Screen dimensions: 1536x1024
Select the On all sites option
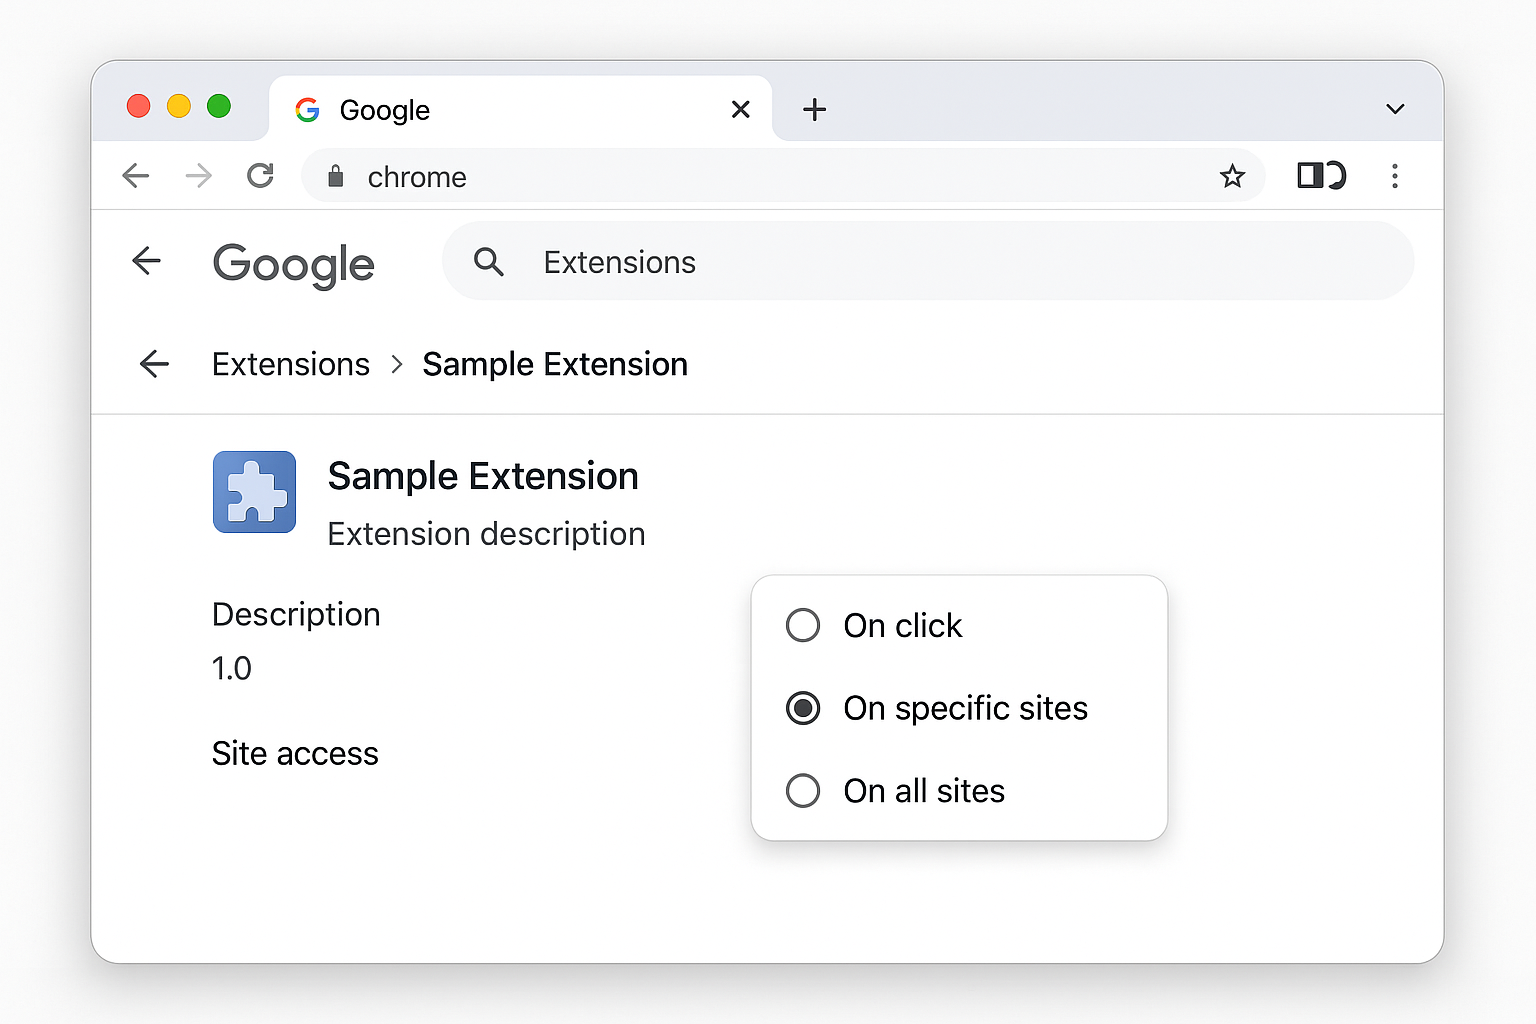click(x=803, y=791)
